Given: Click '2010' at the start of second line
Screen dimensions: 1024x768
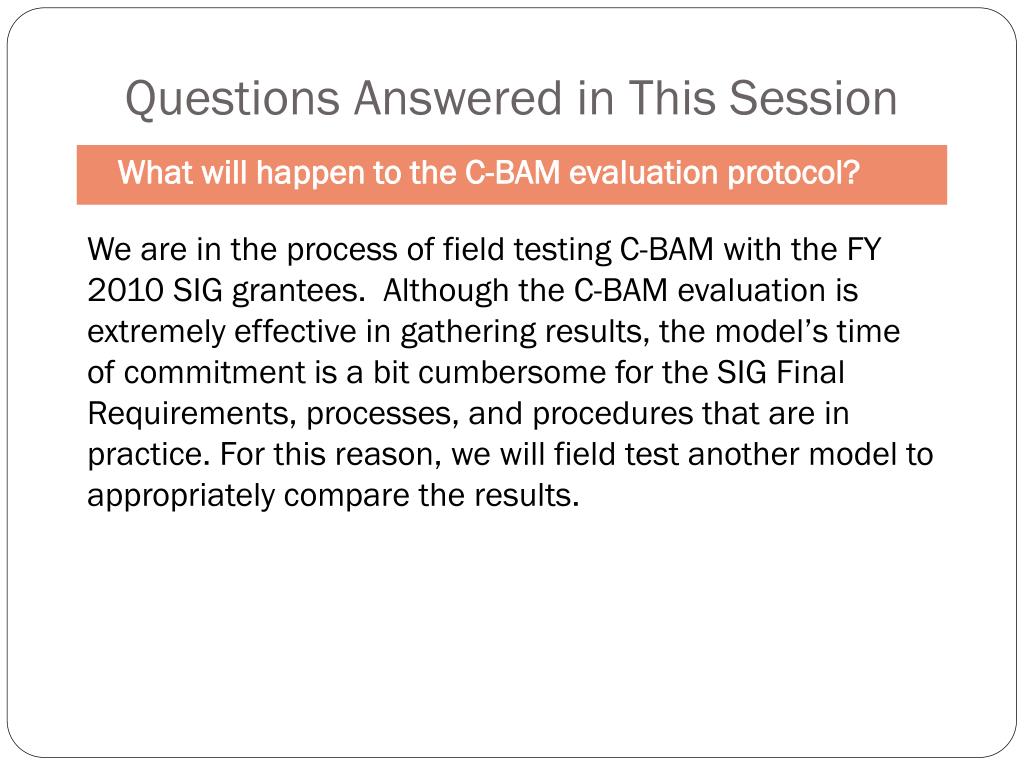Looking at the screenshot, I should point(125,291).
